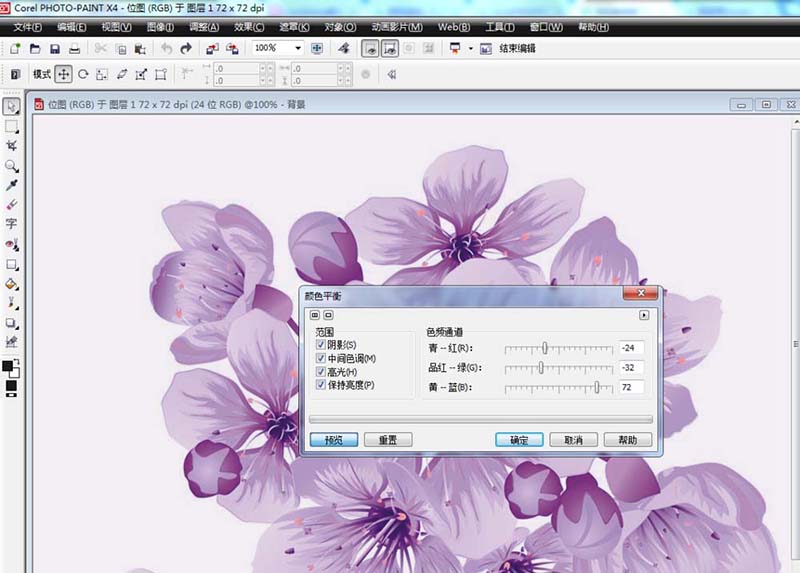Toggle the 高光(H) highlights checkbox

coord(321,371)
